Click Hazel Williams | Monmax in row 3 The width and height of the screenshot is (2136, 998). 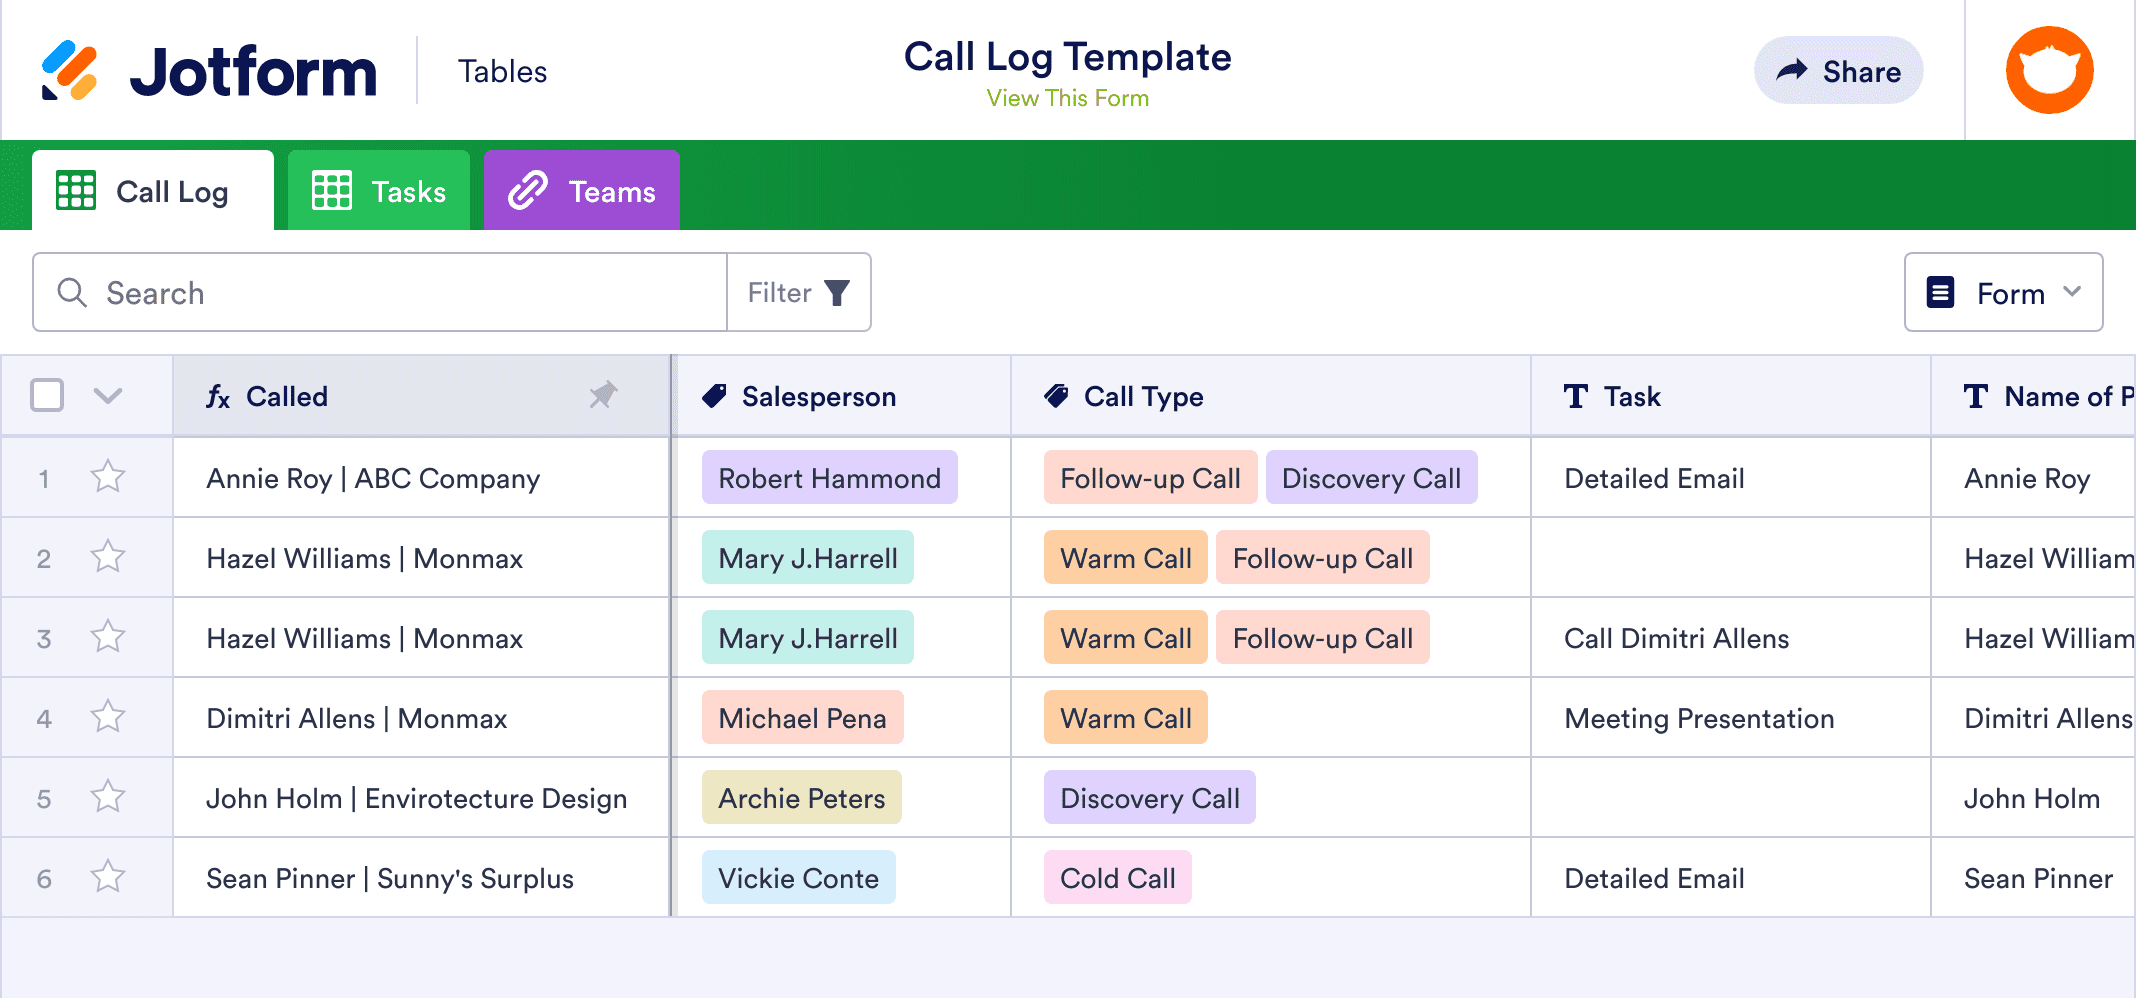pyautogui.click(x=421, y=637)
